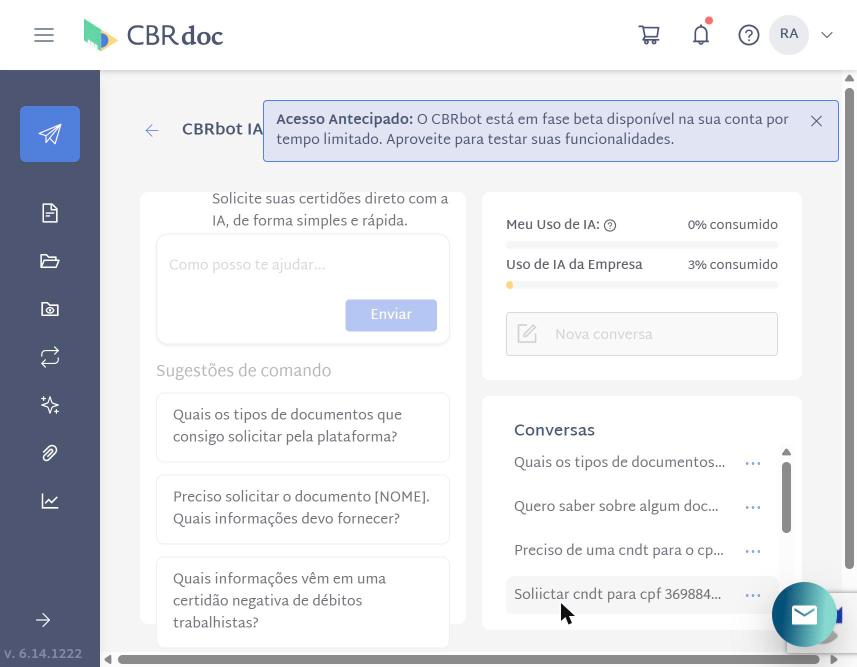Close the Acesso Antecipado banner
This screenshot has width=857, height=667.
point(816,121)
